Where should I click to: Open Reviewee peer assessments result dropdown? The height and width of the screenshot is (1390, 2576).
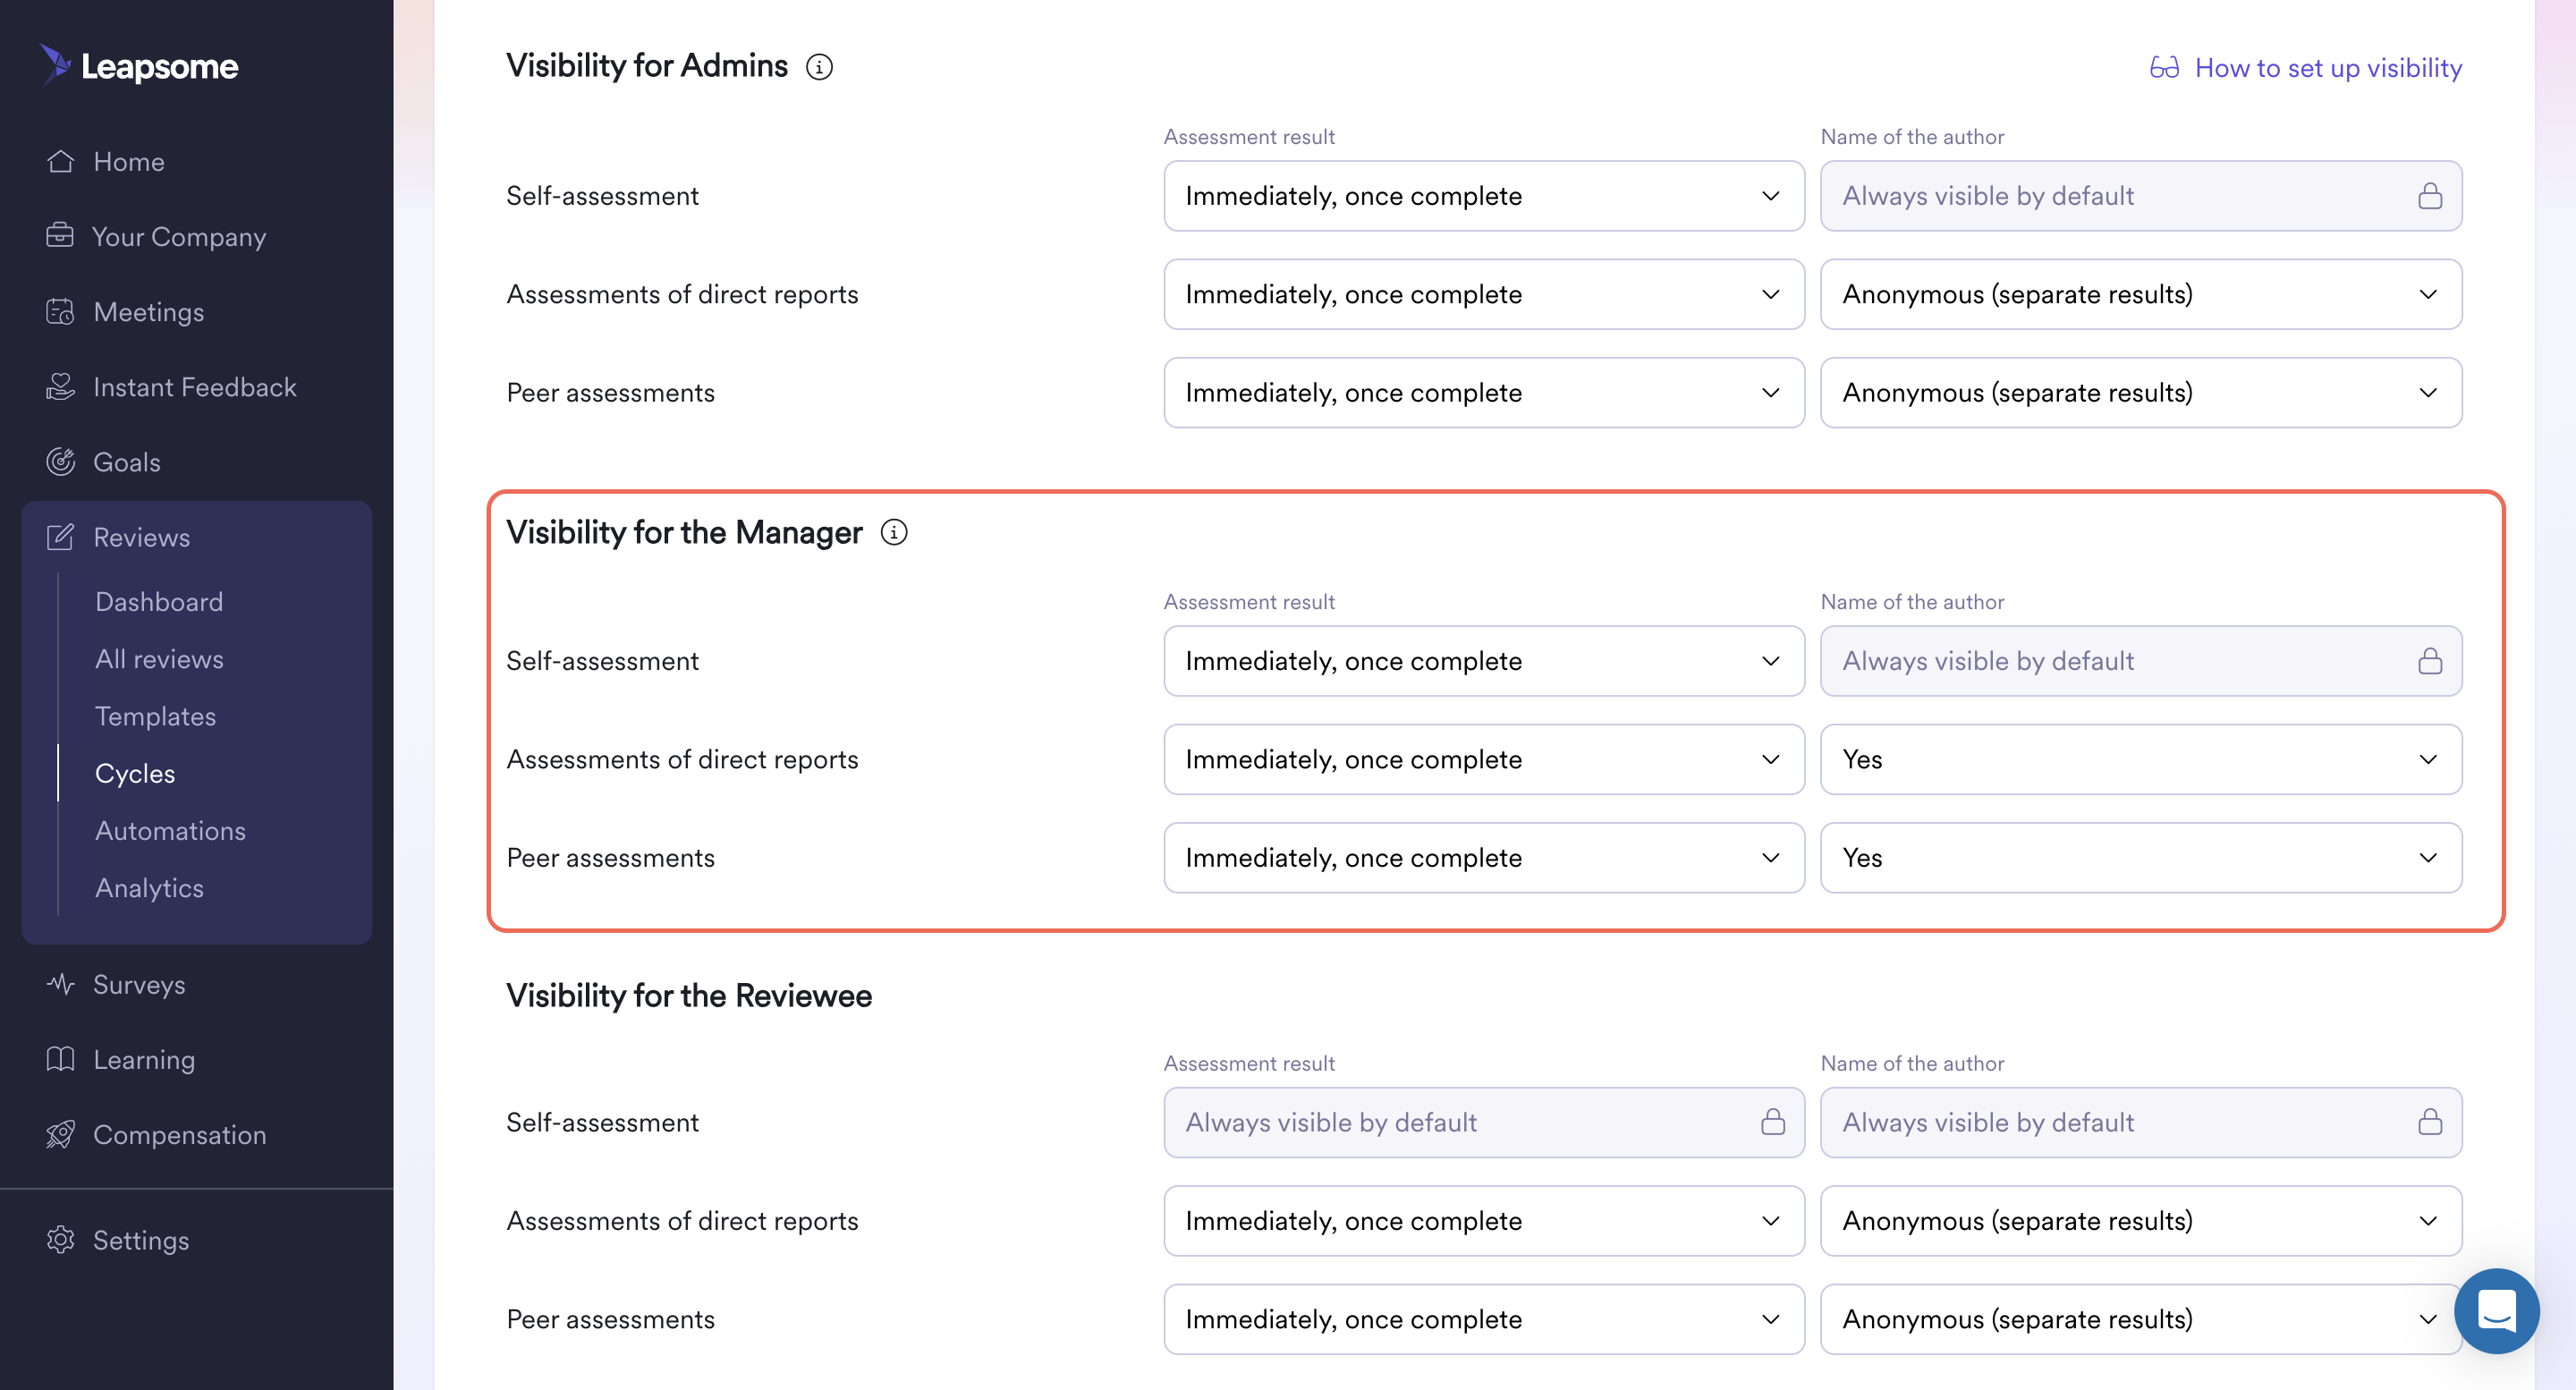pyautogui.click(x=1484, y=1319)
